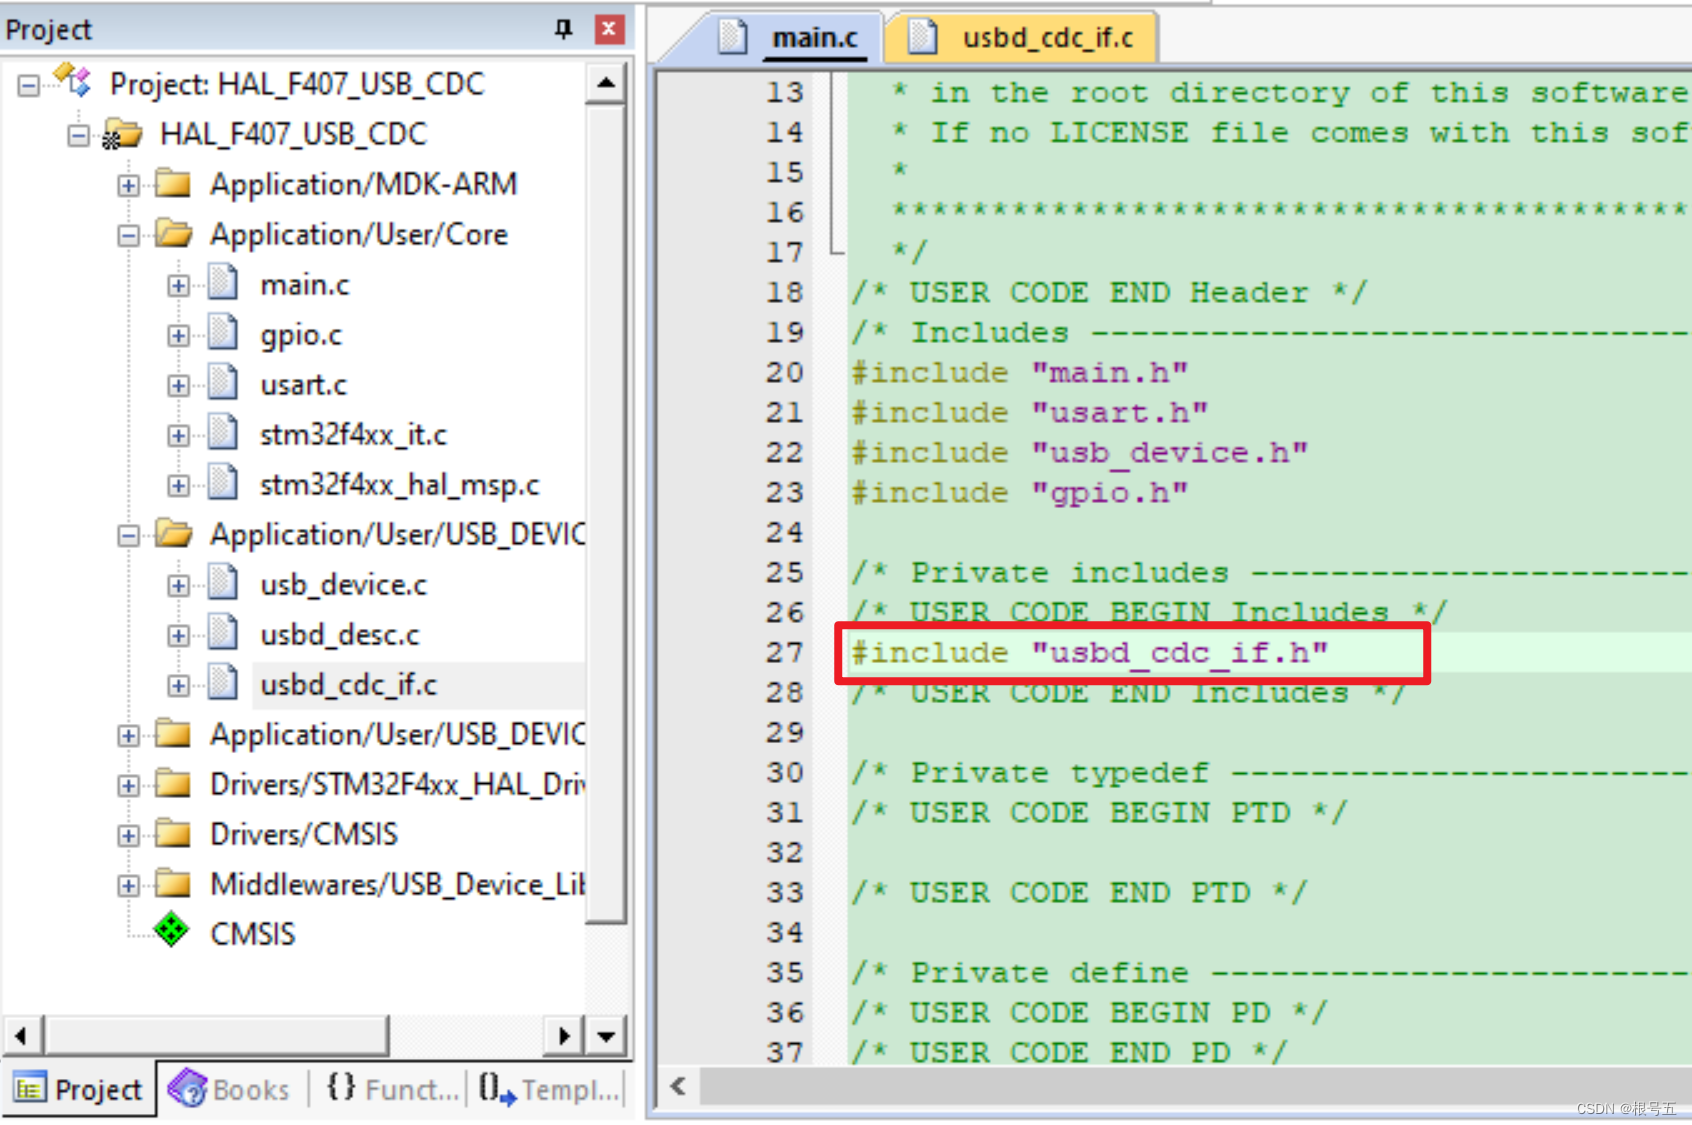
Task: Expand the Application/MDK-ARM group
Action: point(128,185)
